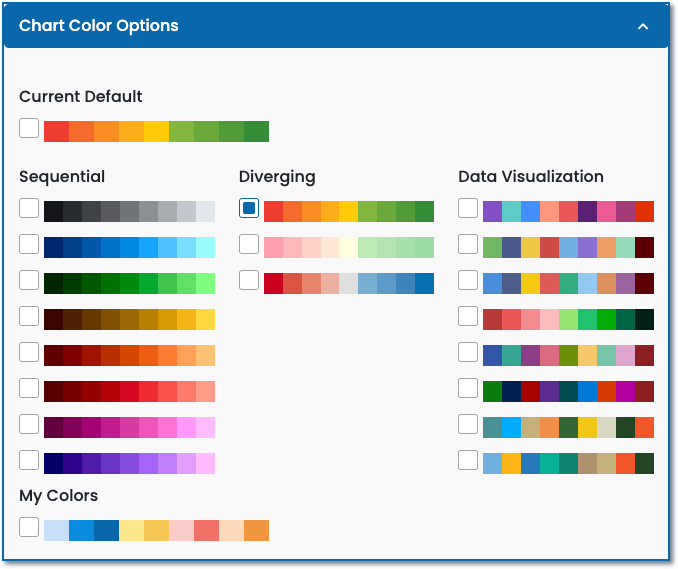The image size is (678, 569).
Task: Choose the brown-to-yellow Sequential palette checkbox
Action: point(29,317)
